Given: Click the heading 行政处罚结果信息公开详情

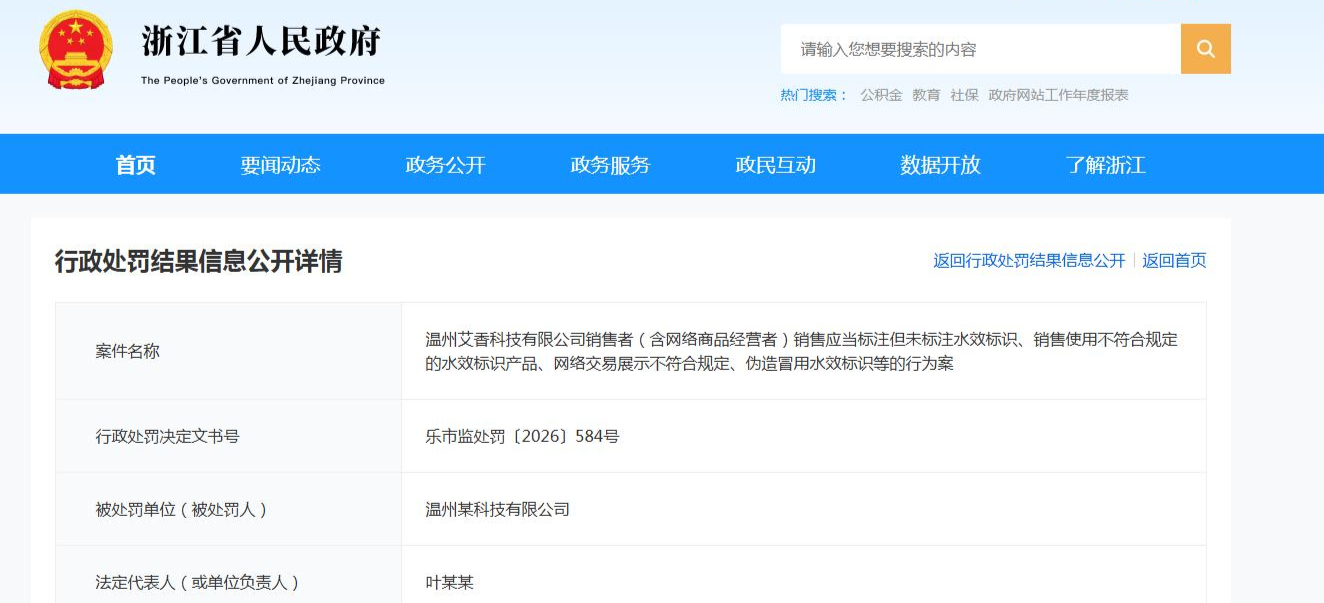Looking at the screenshot, I should point(198,261).
